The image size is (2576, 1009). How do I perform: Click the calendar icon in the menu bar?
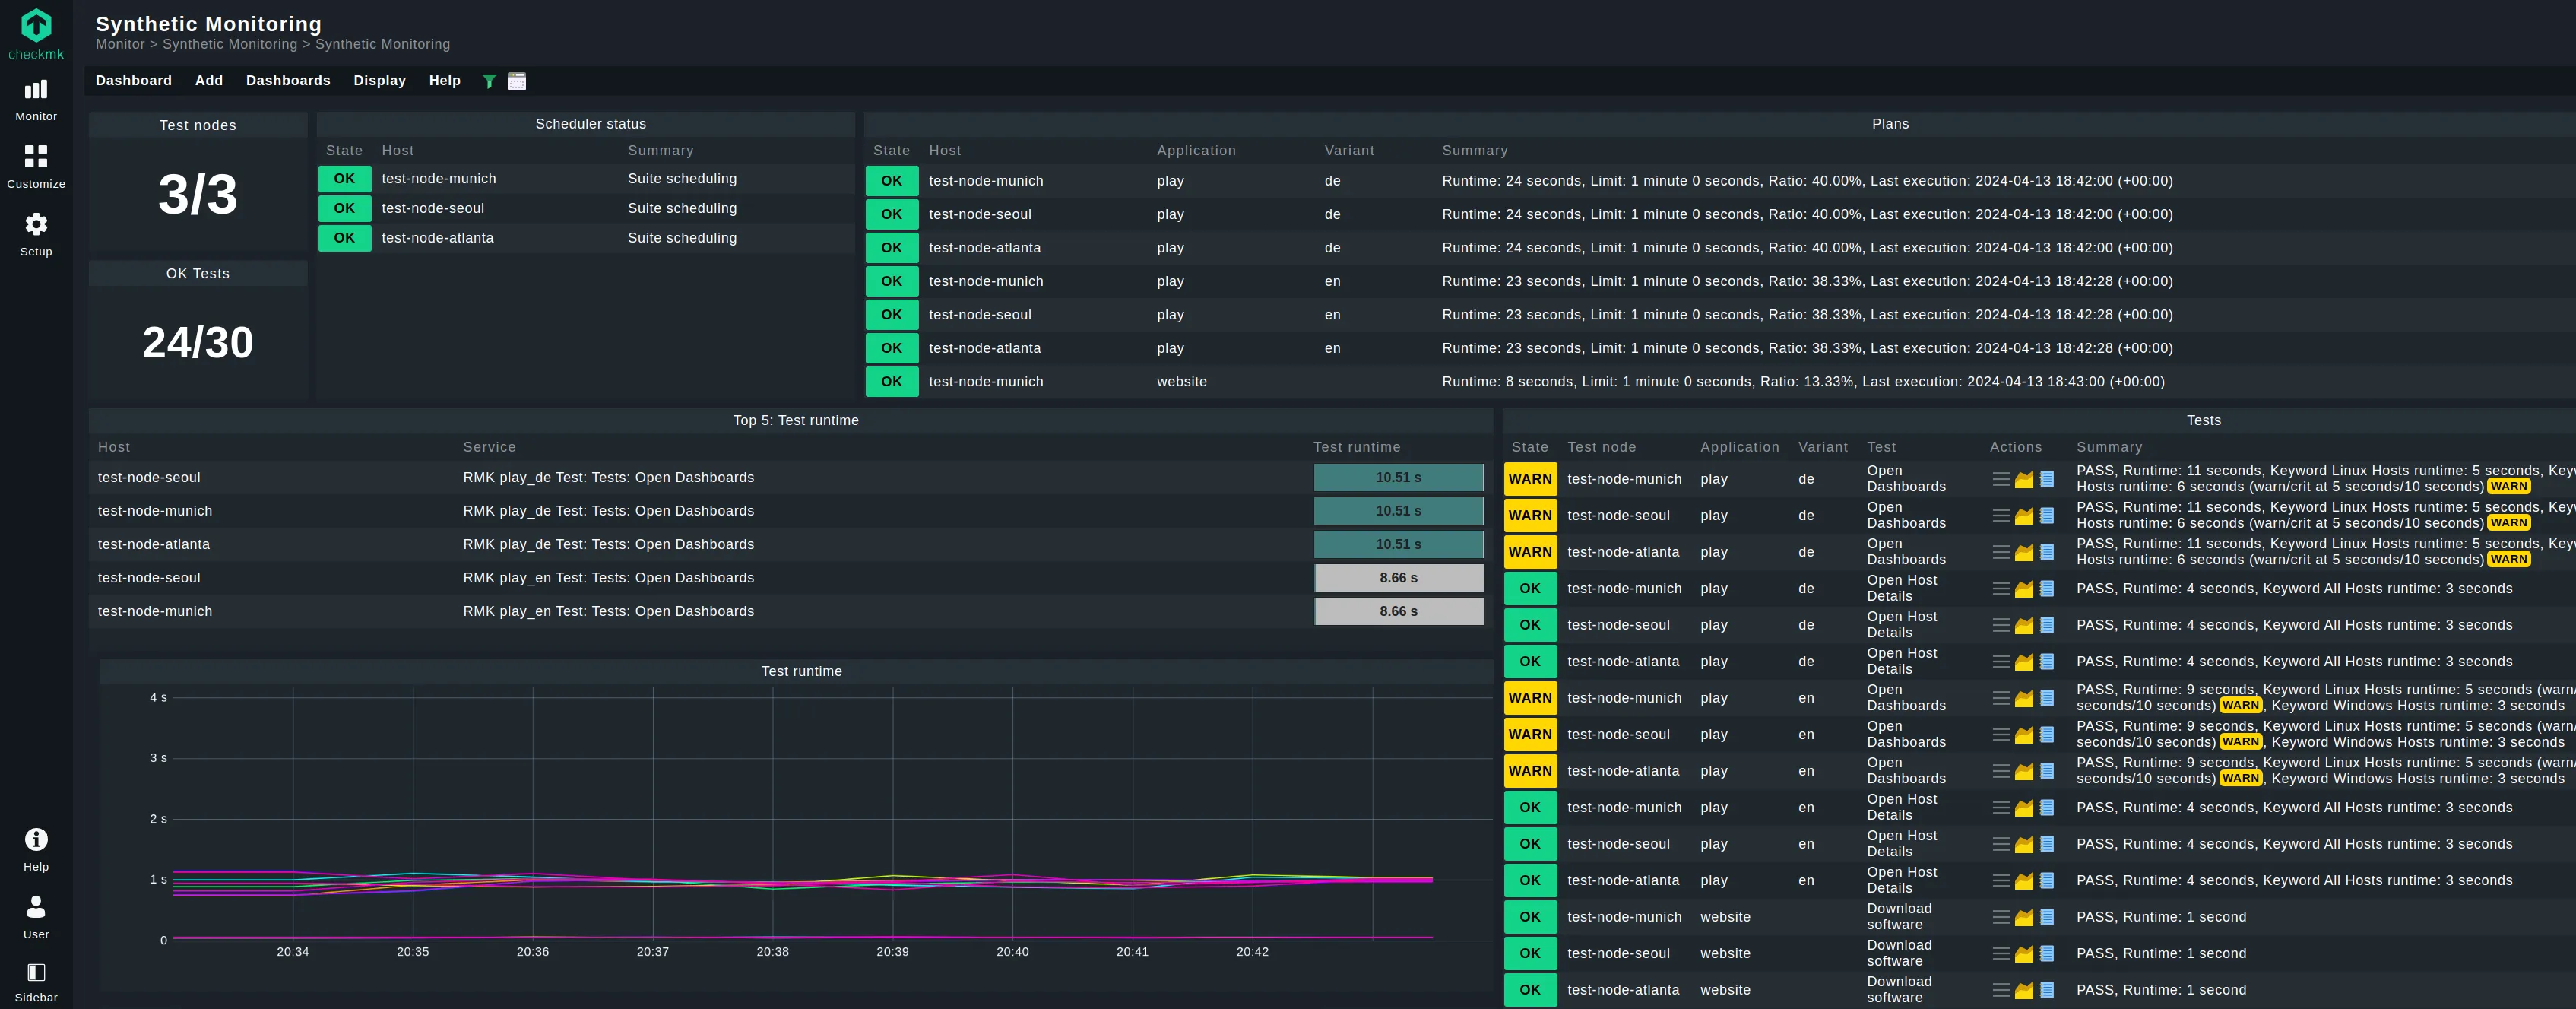click(x=516, y=81)
